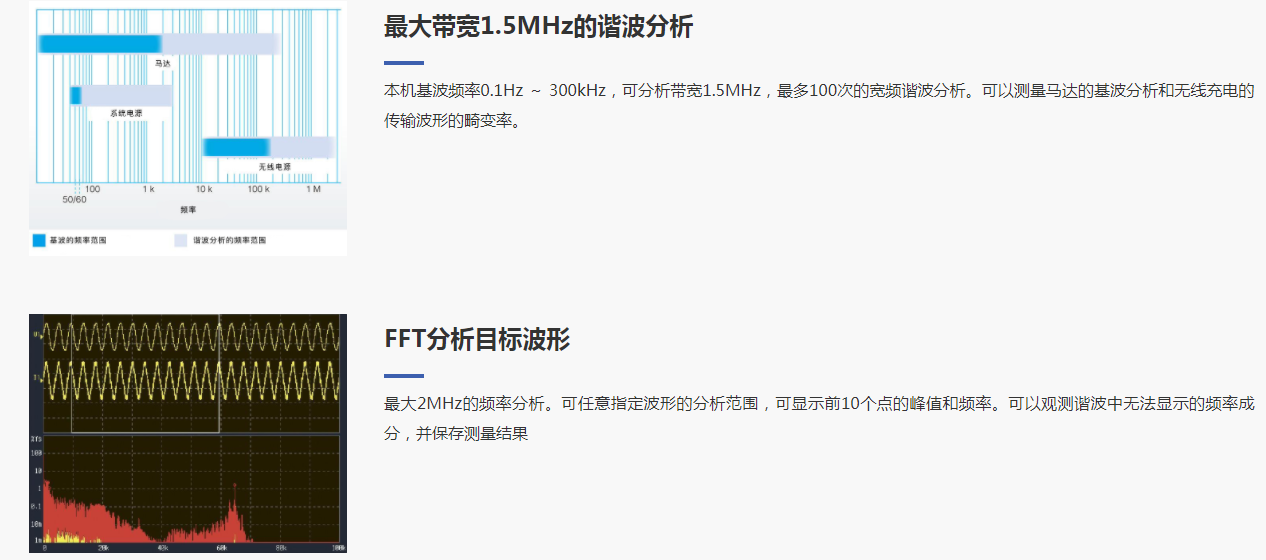Click the light harmonic analysis legend square
Viewport: 1266px width, 560px height.
point(181,241)
